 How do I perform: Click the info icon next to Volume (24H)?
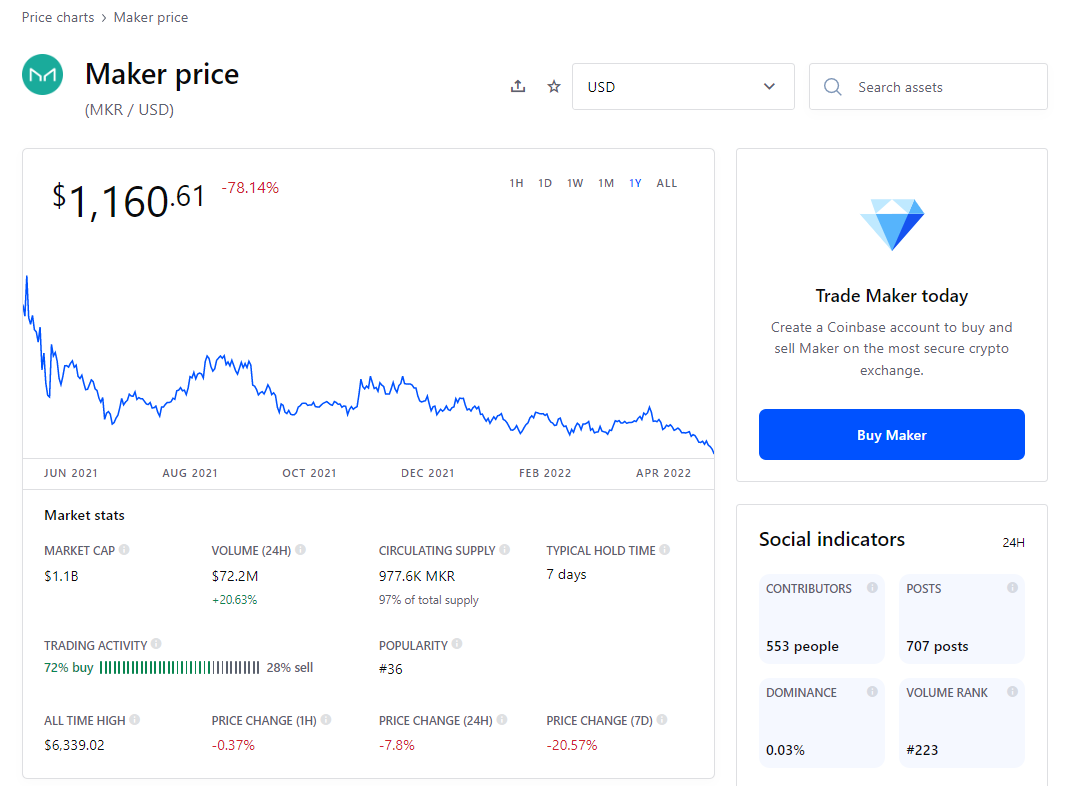[x=301, y=549]
